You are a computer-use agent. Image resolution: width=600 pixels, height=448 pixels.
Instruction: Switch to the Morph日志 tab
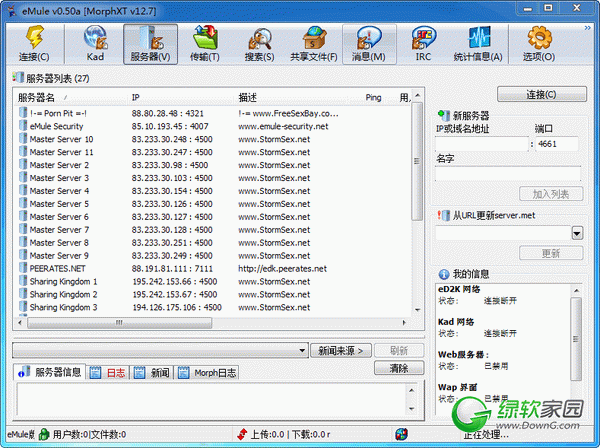pos(207,372)
